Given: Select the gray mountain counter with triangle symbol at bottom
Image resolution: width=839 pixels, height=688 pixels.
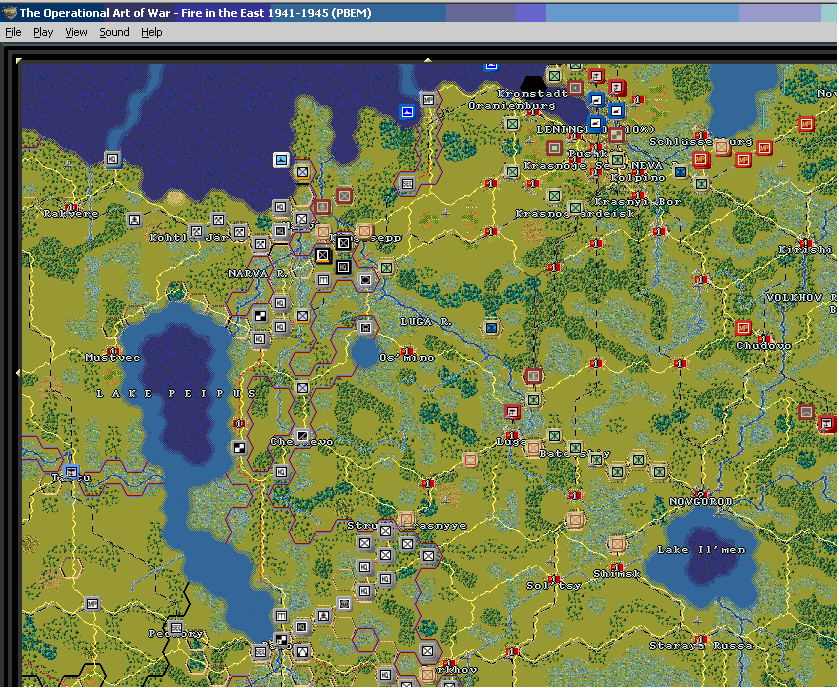Looking at the screenshot, I should [302, 652].
